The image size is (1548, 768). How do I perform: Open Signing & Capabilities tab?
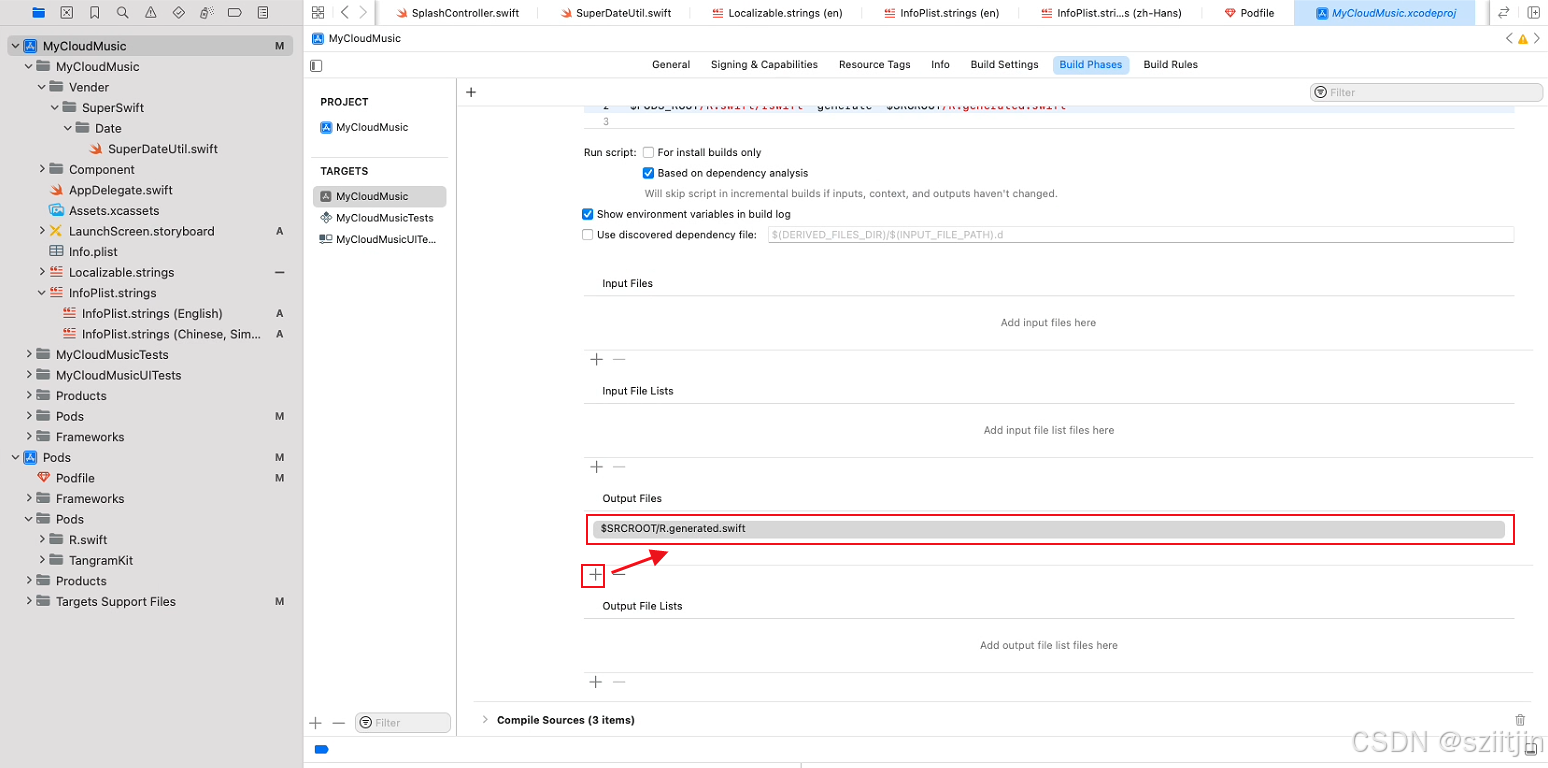tap(764, 65)
